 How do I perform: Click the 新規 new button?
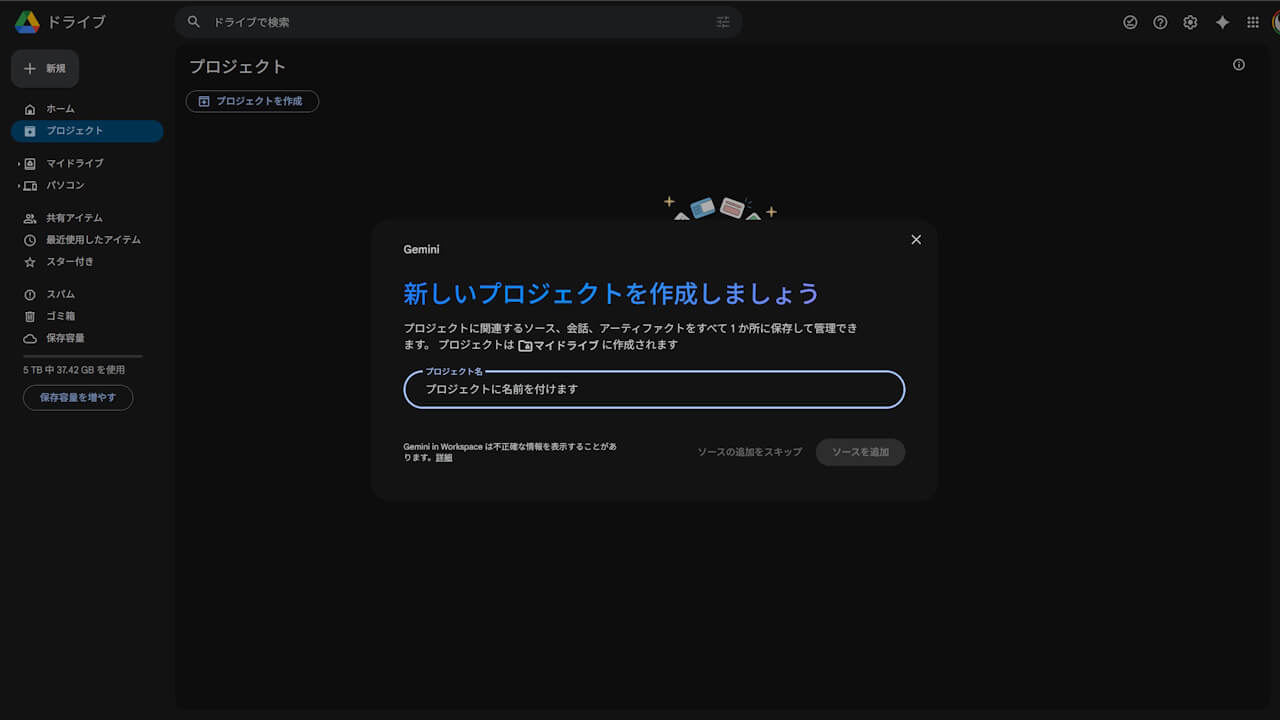pyautogui.click(x=45, y=69)
